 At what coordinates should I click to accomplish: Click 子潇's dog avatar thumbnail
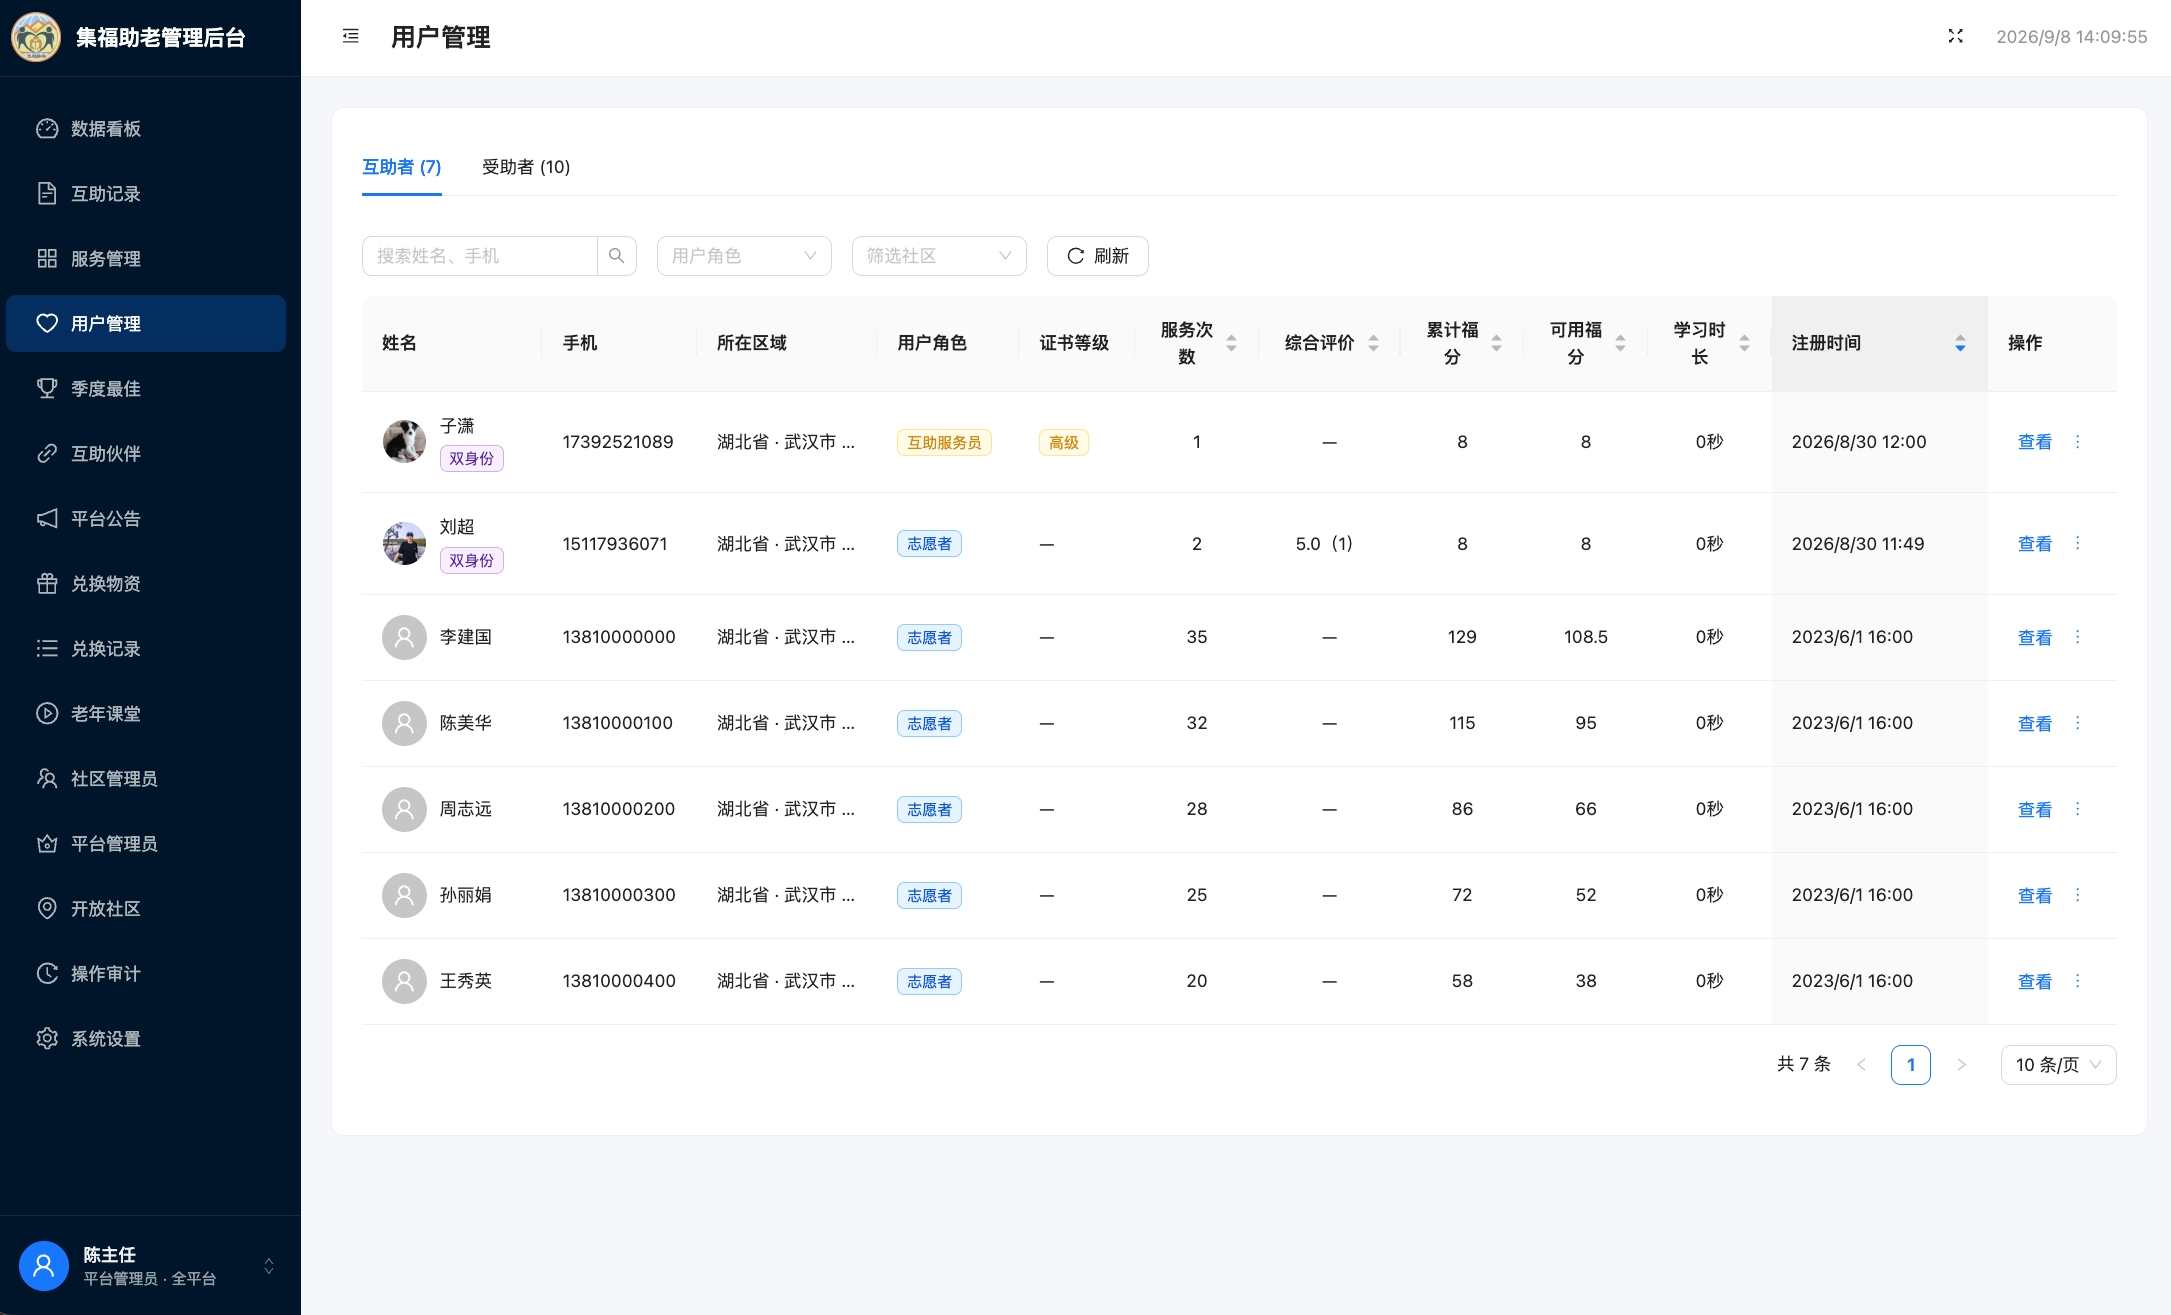coord(404,442)
